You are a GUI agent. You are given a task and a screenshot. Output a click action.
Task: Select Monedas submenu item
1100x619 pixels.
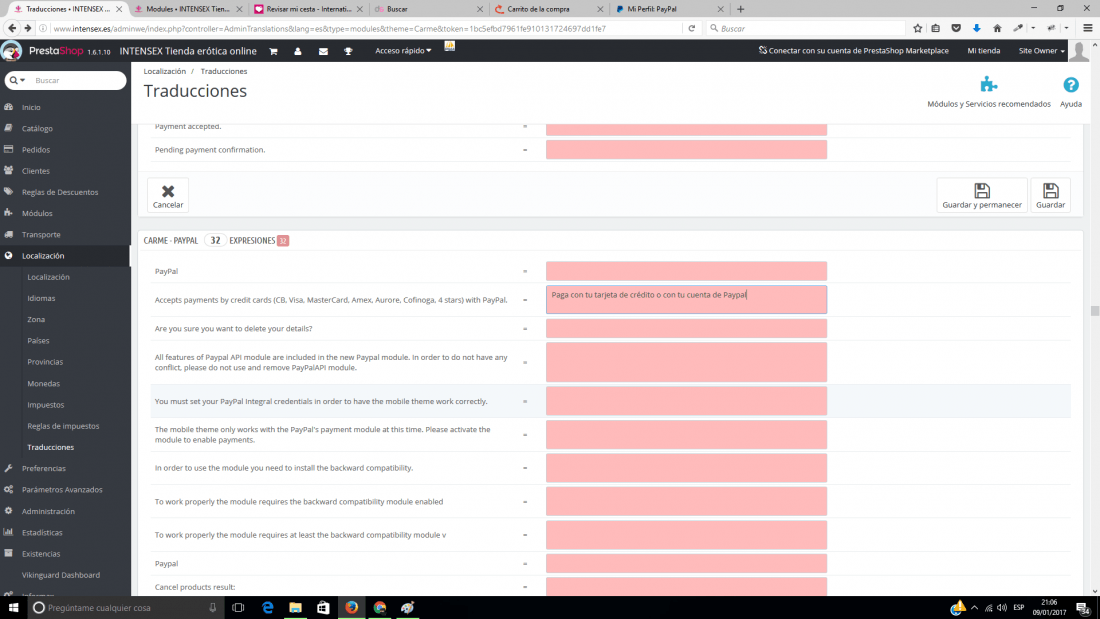43,384
